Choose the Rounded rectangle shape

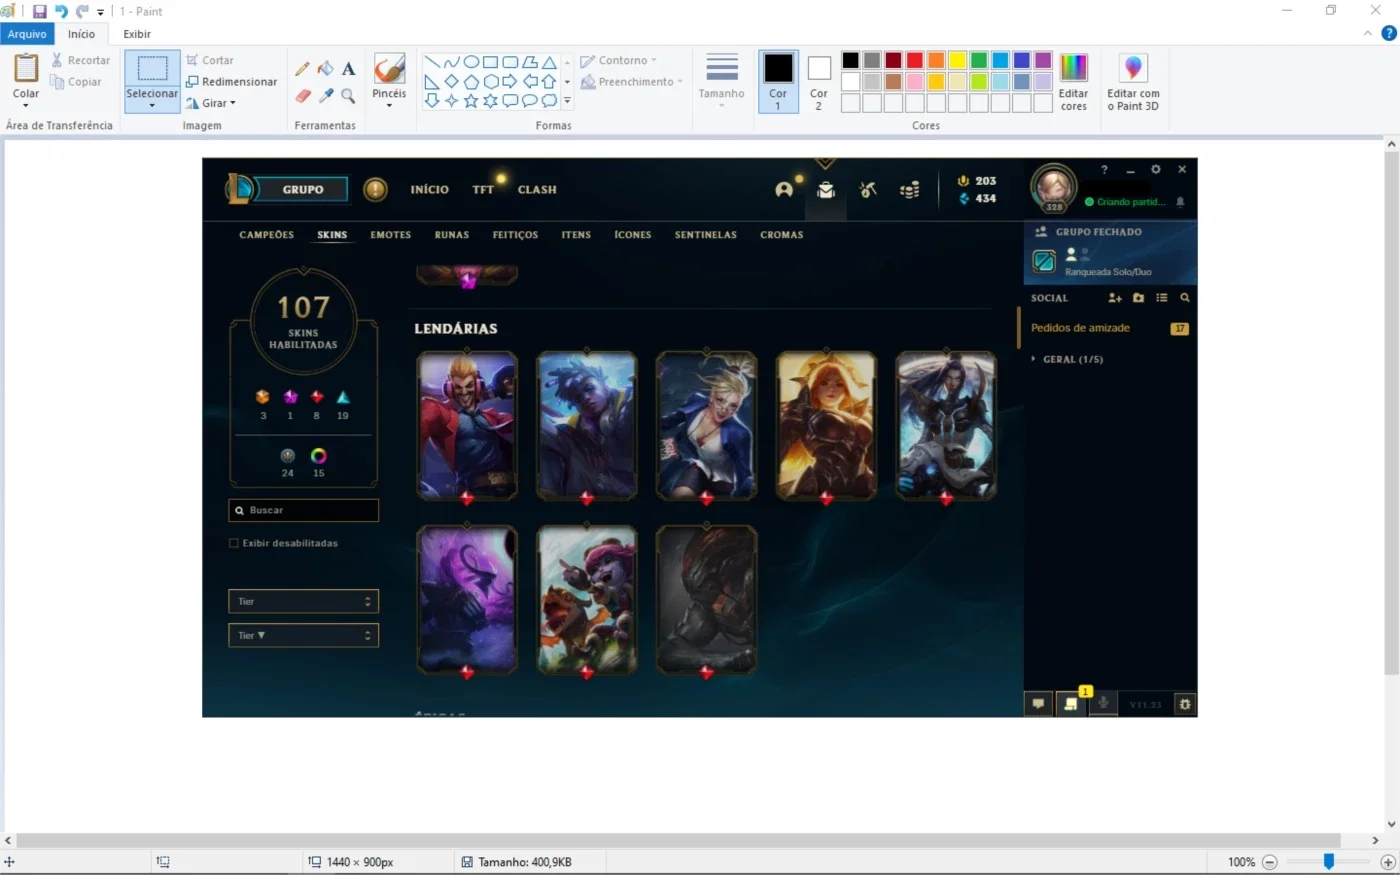tap(510, 62)
